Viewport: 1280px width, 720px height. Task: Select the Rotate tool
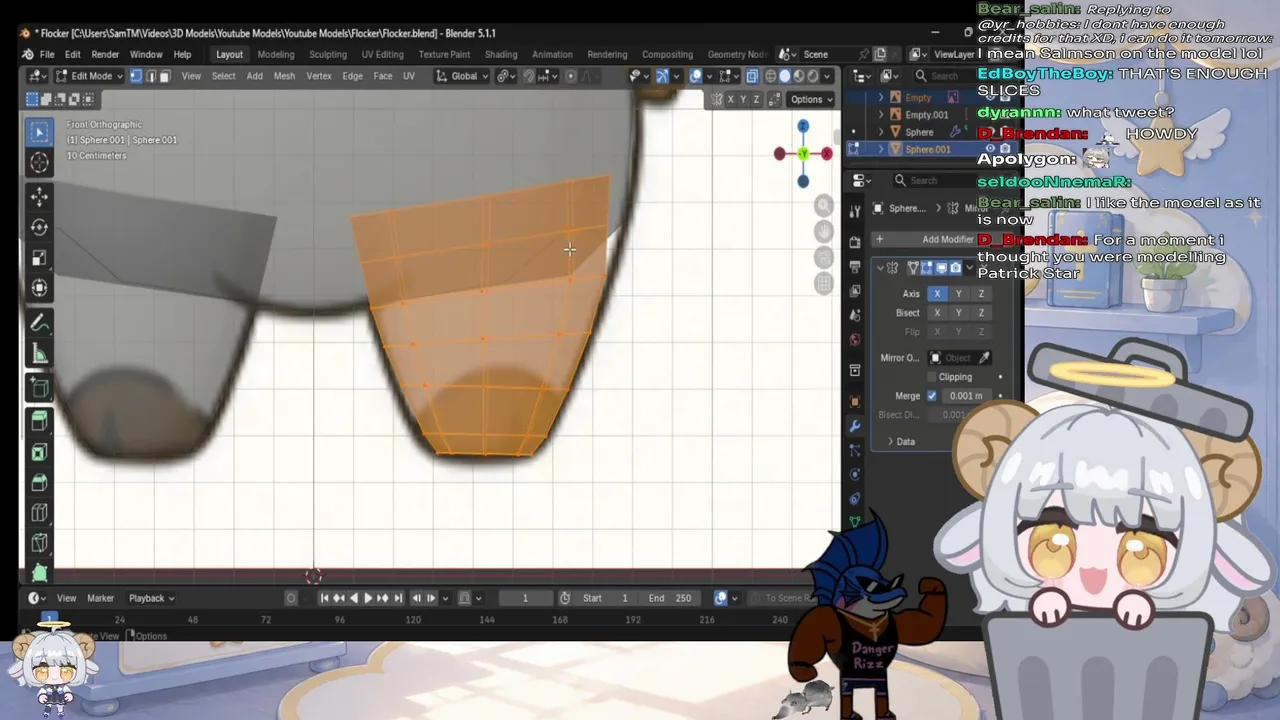tap(40, 227)
